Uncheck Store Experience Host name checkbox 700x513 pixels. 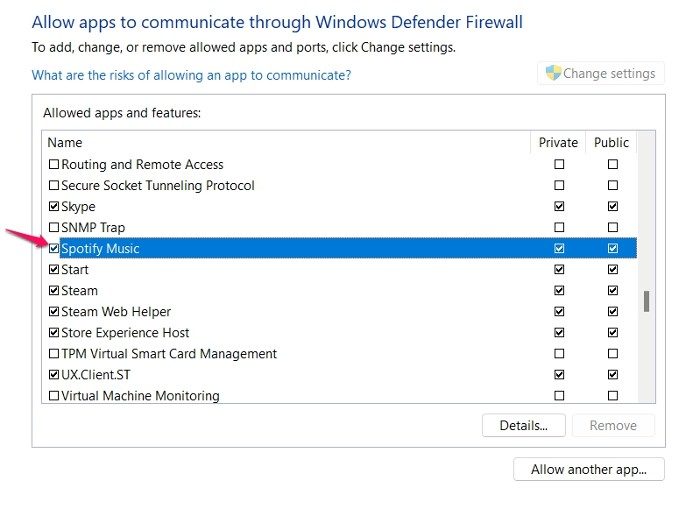click(54, 332)
